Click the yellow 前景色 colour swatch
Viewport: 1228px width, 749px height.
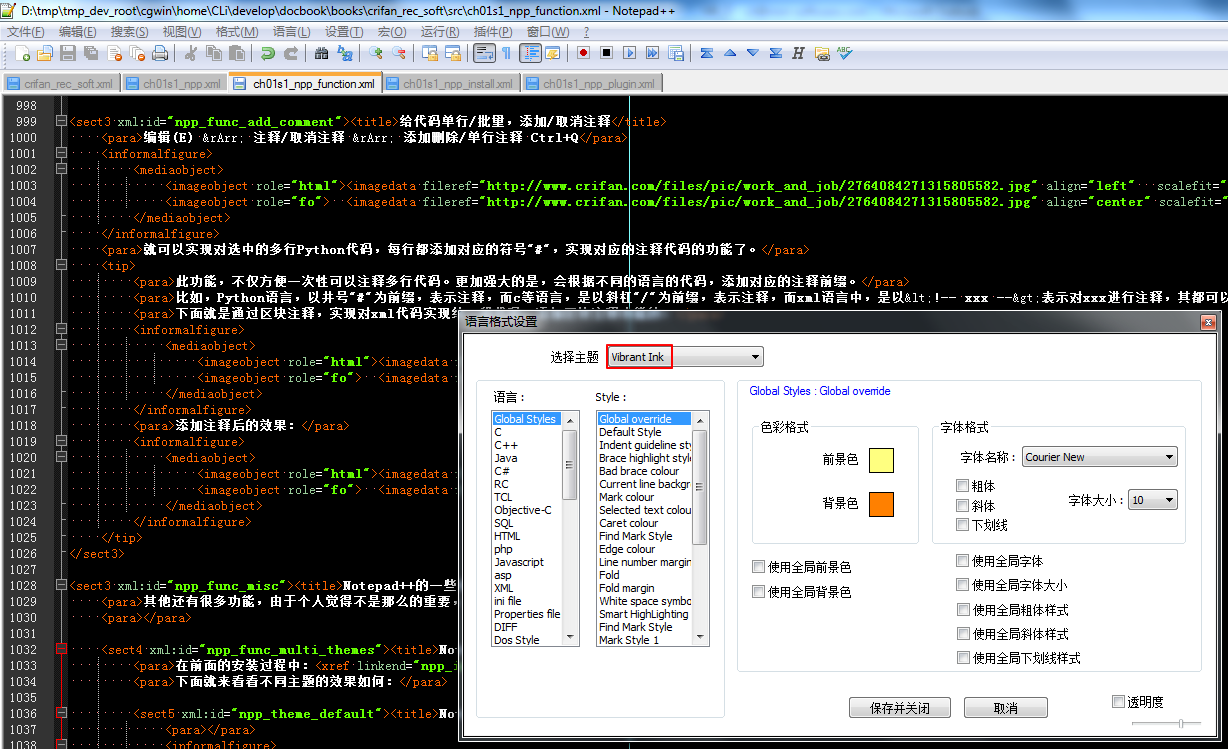tap(881, 460)
